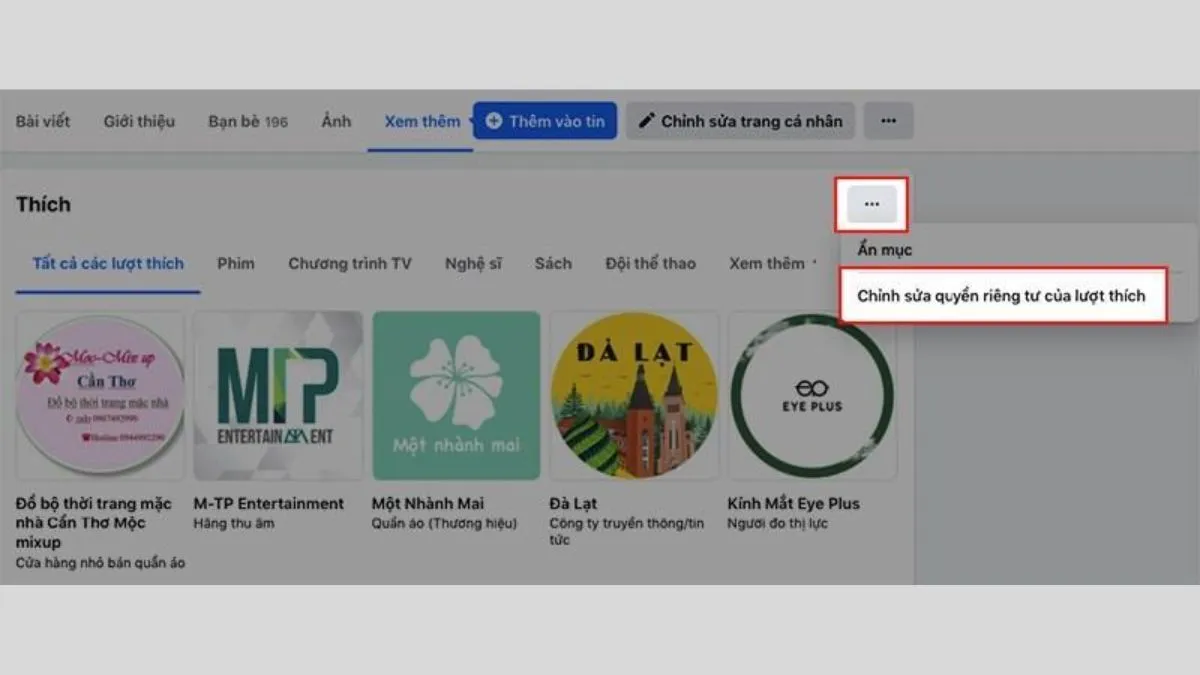Switch to the Phim tab
Viewport: 1200px width, 675px height.
236,263
